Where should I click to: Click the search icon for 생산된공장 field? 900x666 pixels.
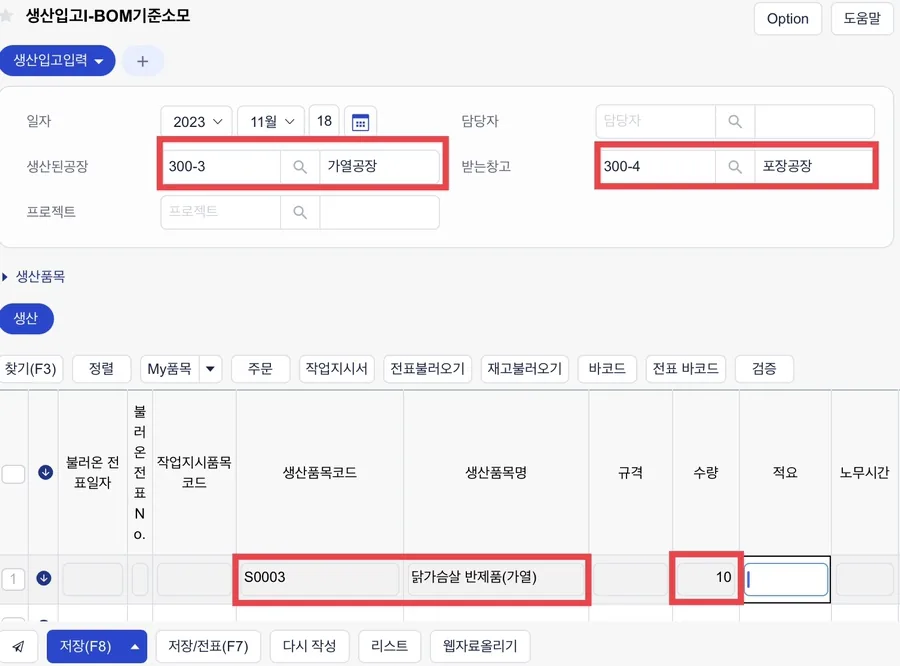[300, 166]
